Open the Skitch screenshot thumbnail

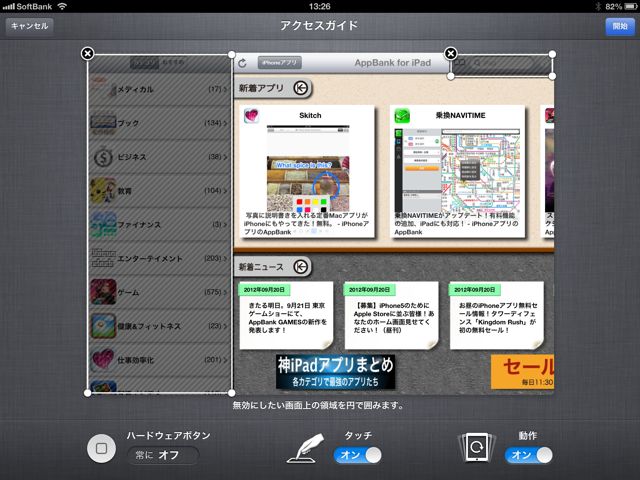308,168
